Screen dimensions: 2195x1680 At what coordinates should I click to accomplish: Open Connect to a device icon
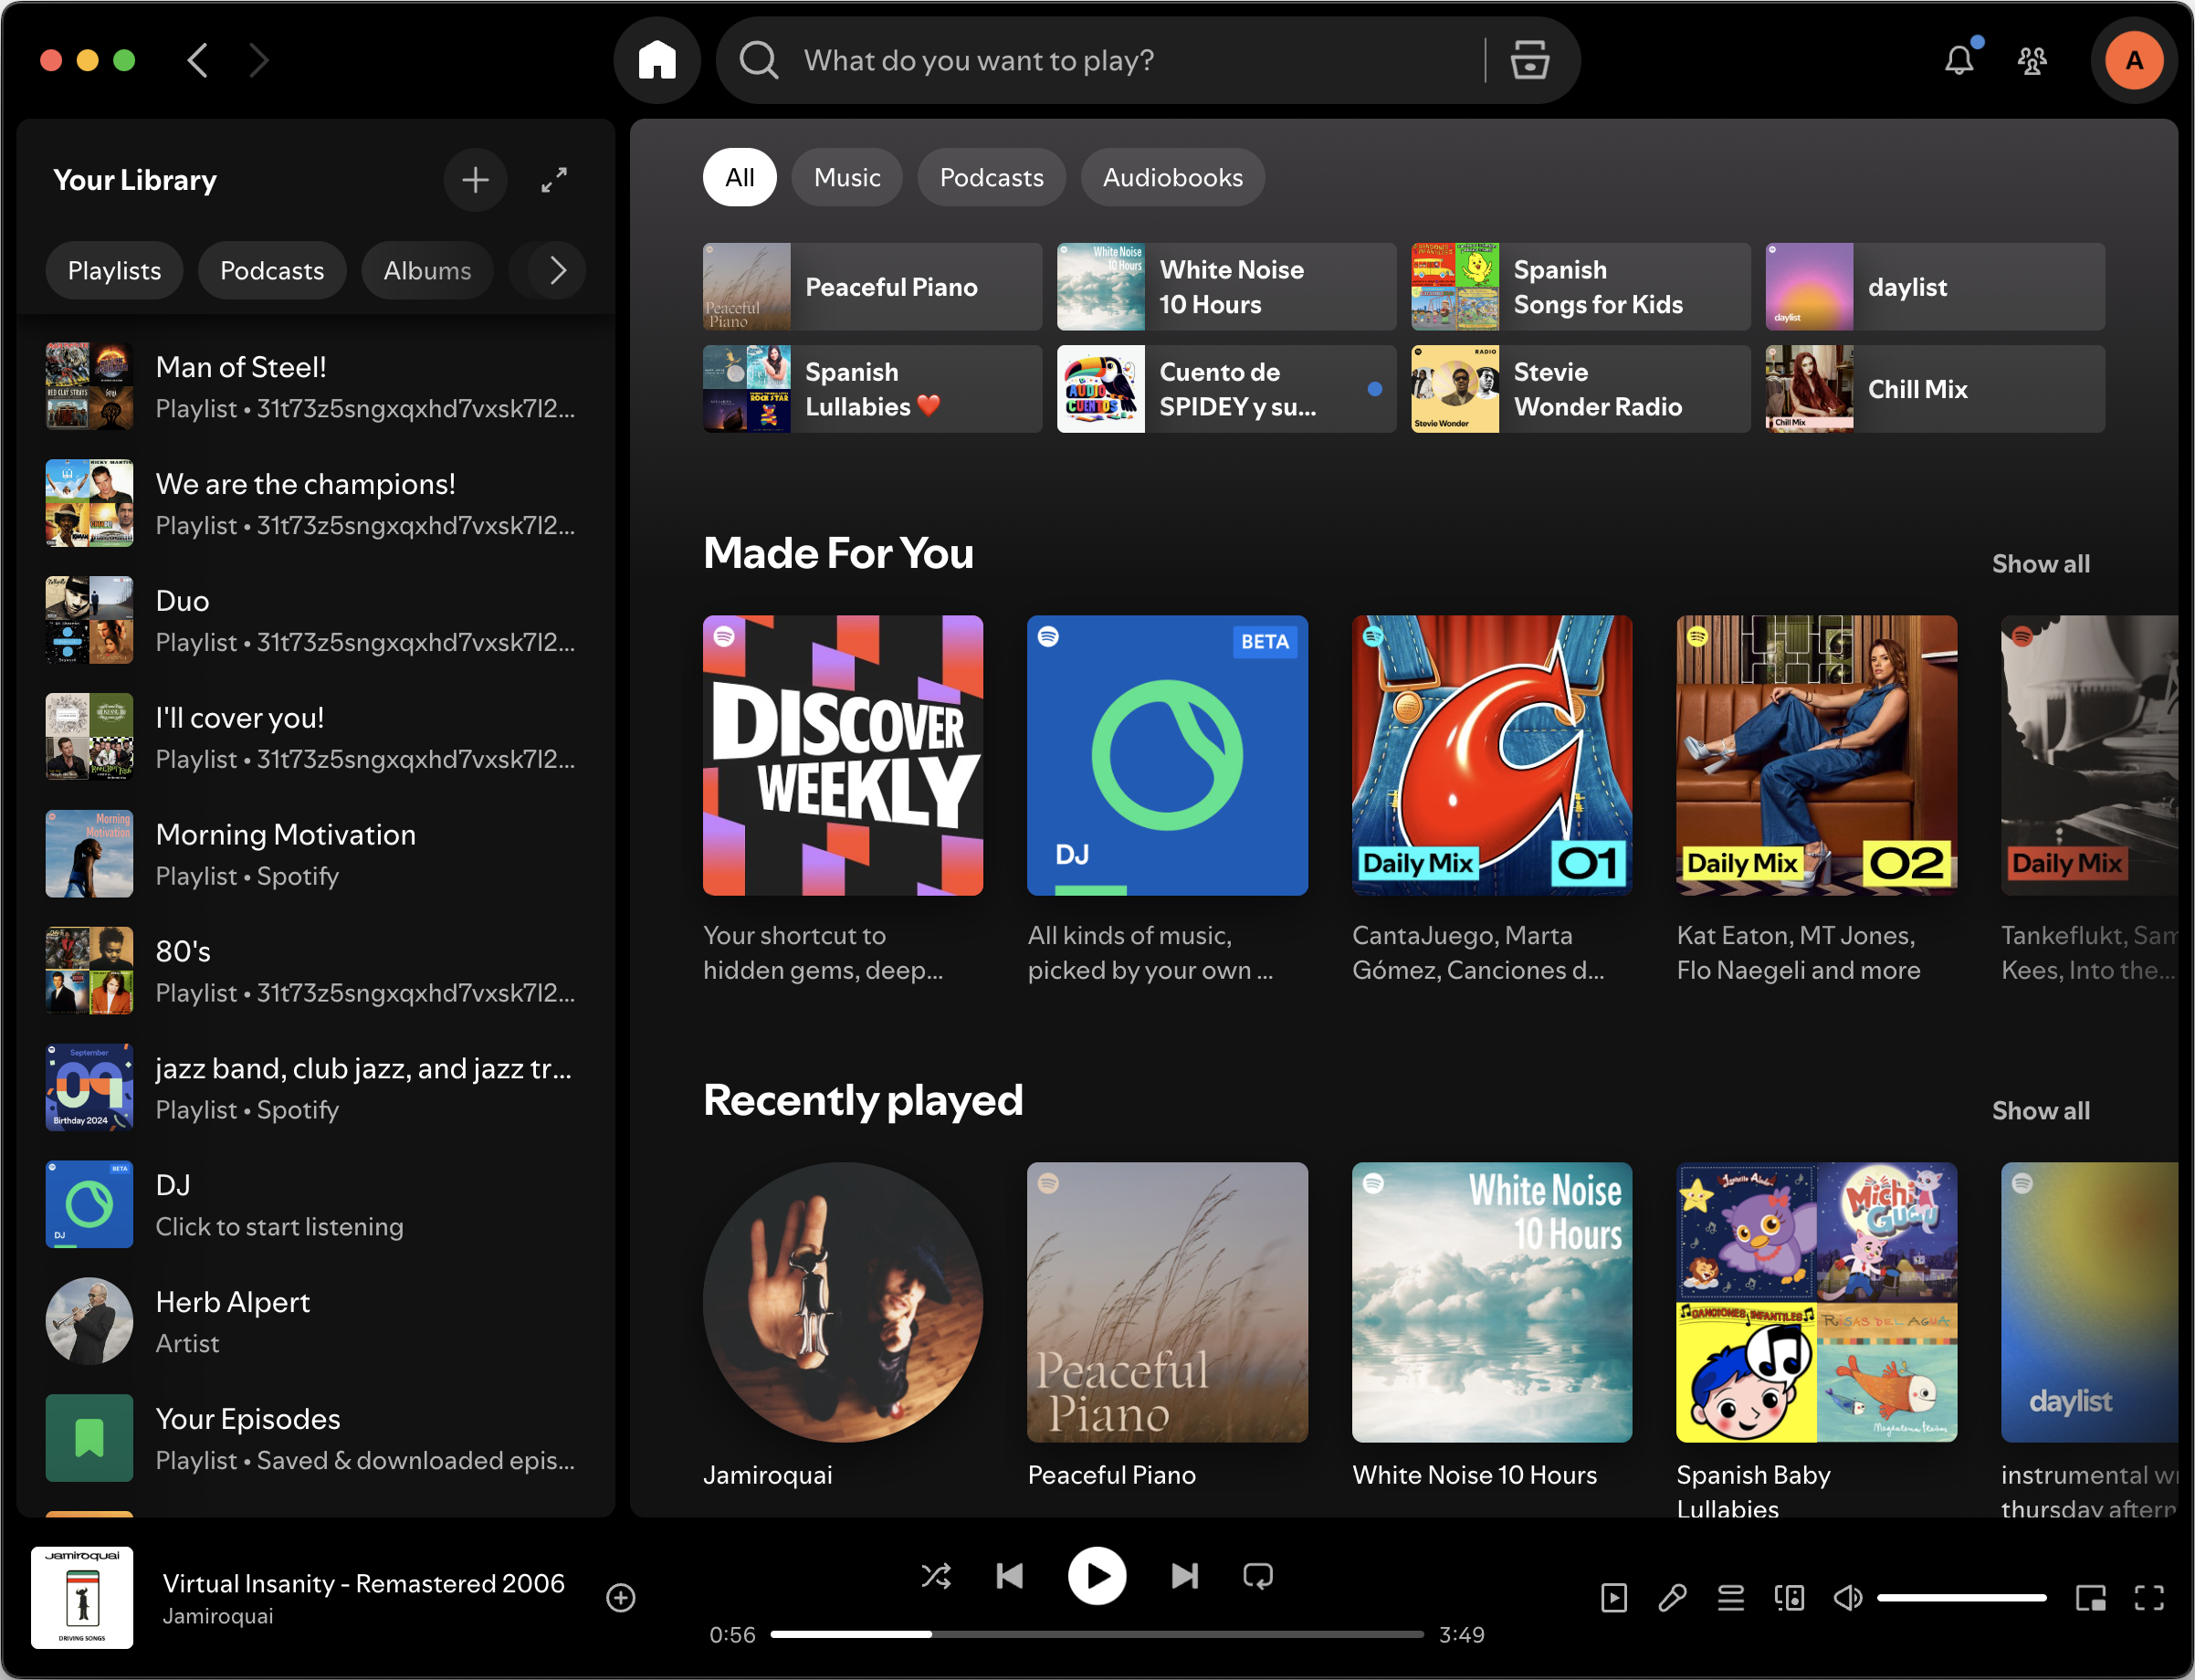[1789, 1597]
